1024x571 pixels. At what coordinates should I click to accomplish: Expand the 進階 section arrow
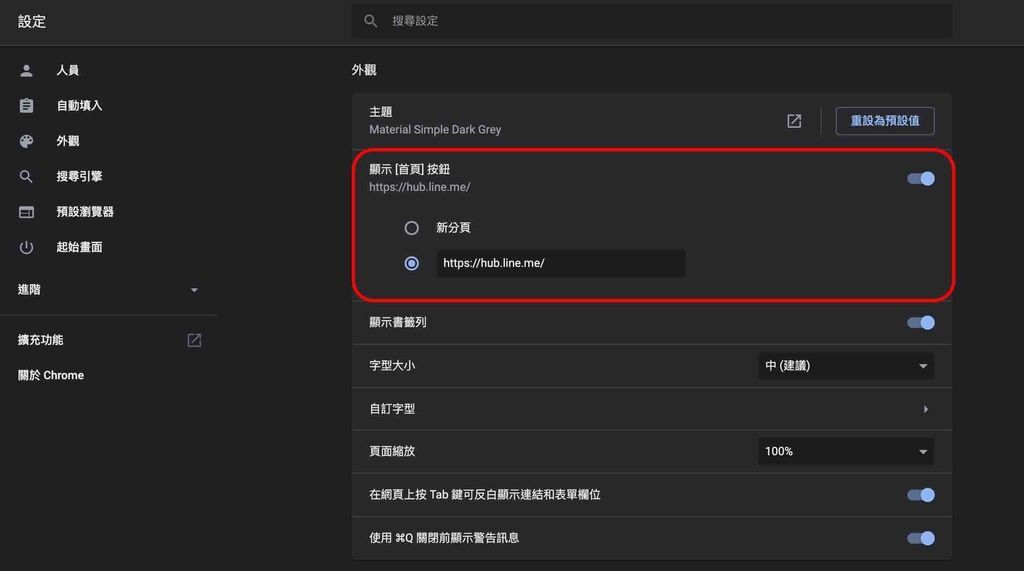pyautogui.click(x=194, y=290)
